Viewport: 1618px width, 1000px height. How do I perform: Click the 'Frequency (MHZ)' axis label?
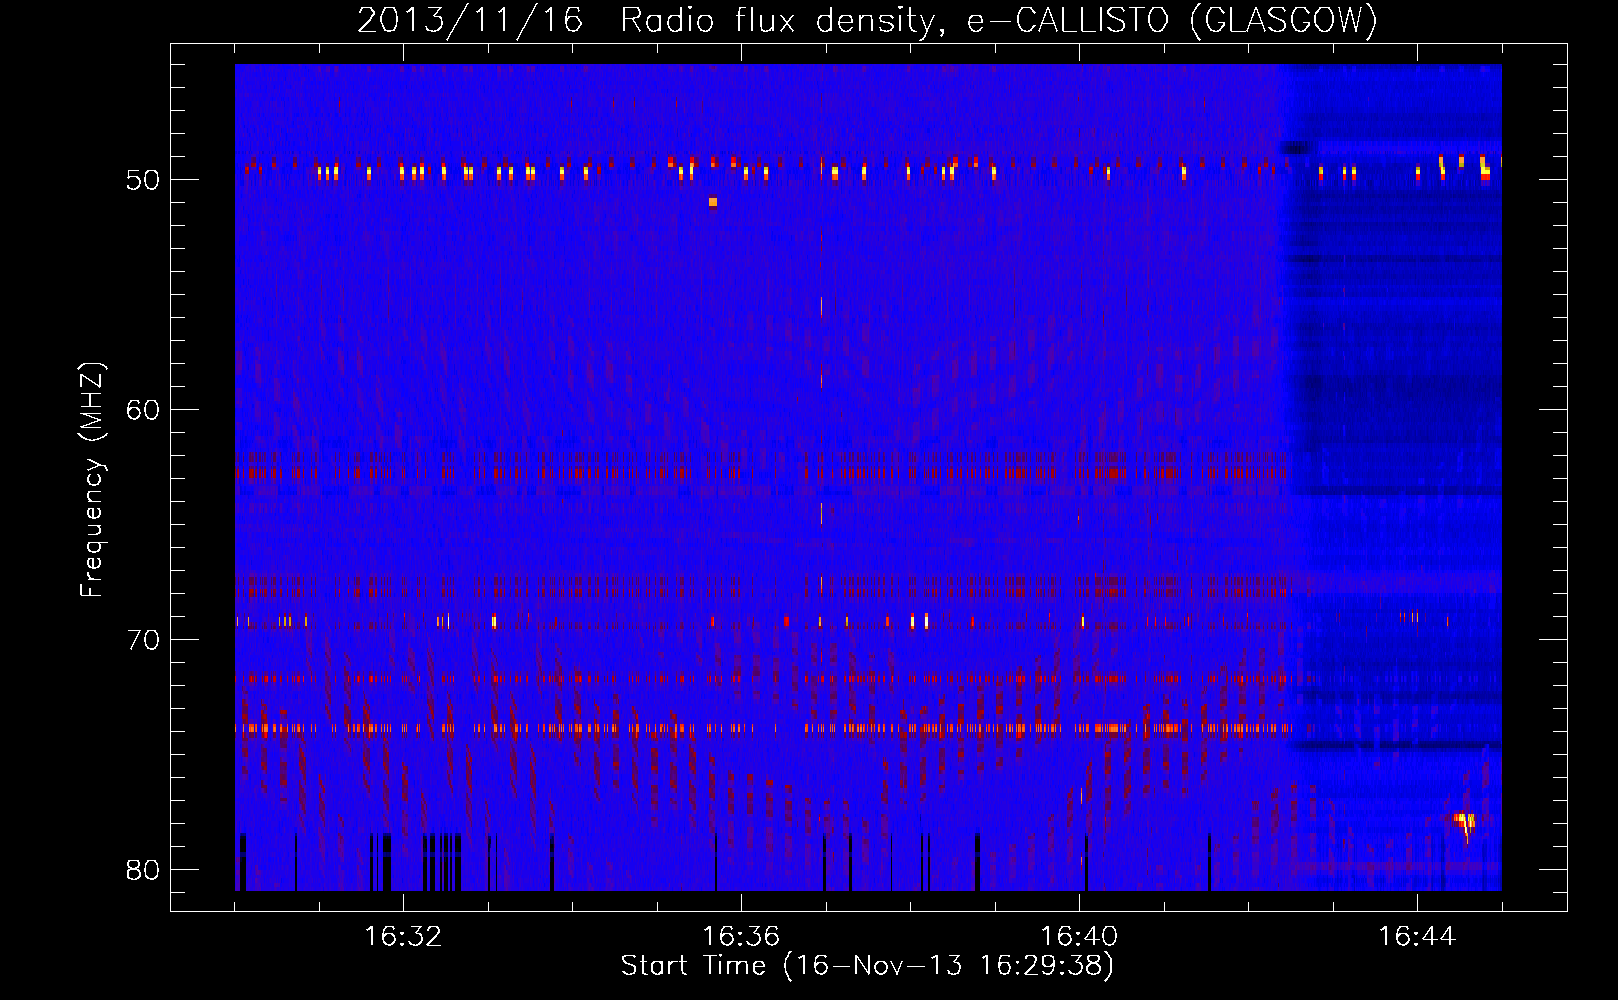point(92,480)
